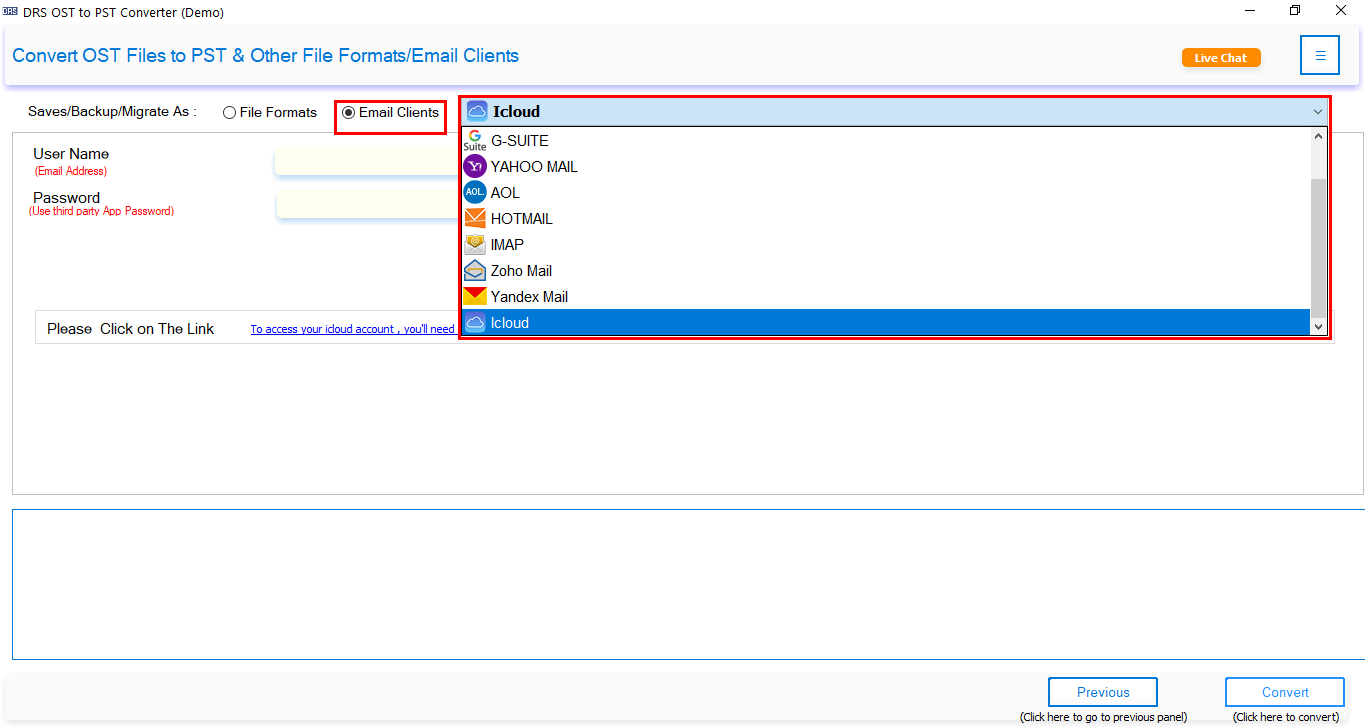1365x727 pixels.
Task: Click the Hotmail orange envelope icon
Action: point(475,219)
